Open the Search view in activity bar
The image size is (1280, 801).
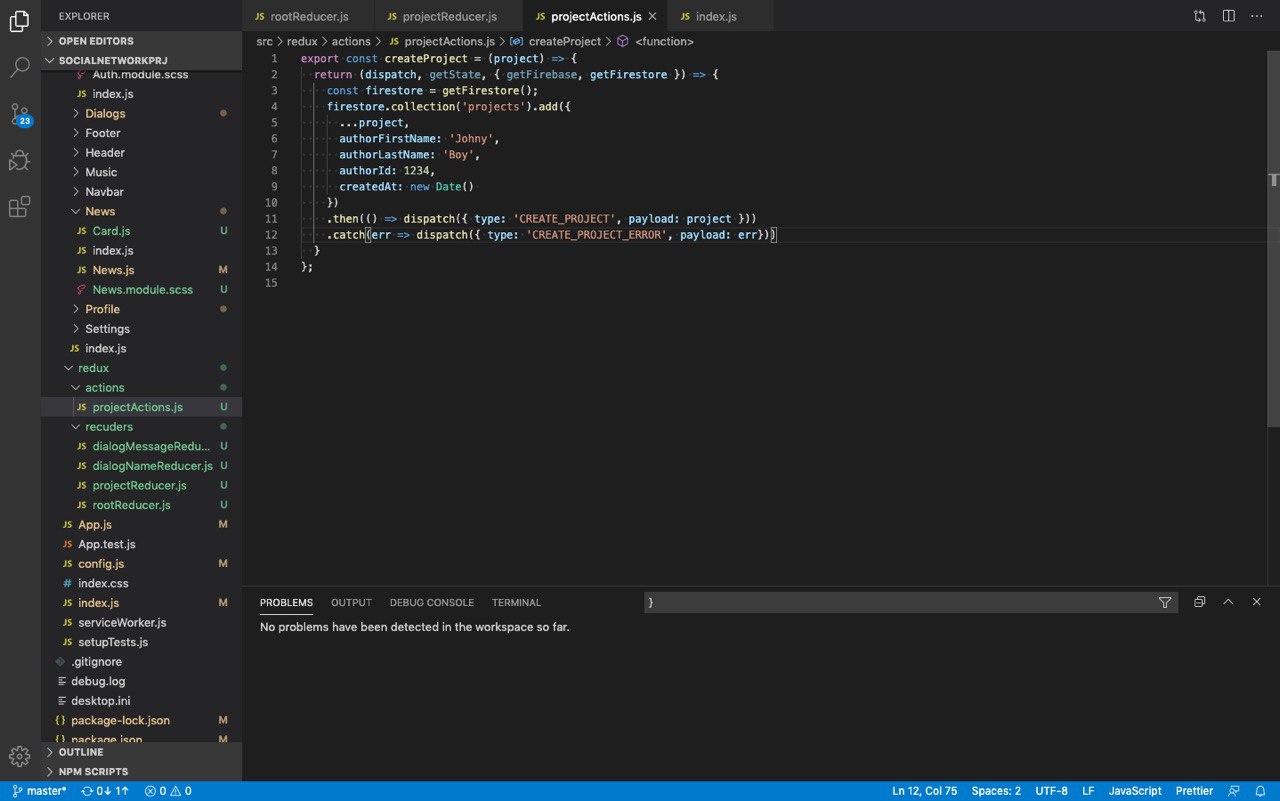tap(20, 68)
